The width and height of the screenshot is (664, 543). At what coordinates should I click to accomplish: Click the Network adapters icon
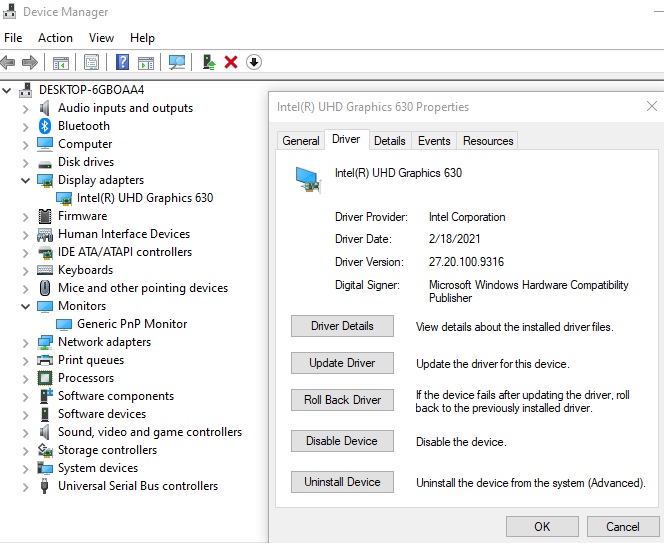tap(45, 342)
